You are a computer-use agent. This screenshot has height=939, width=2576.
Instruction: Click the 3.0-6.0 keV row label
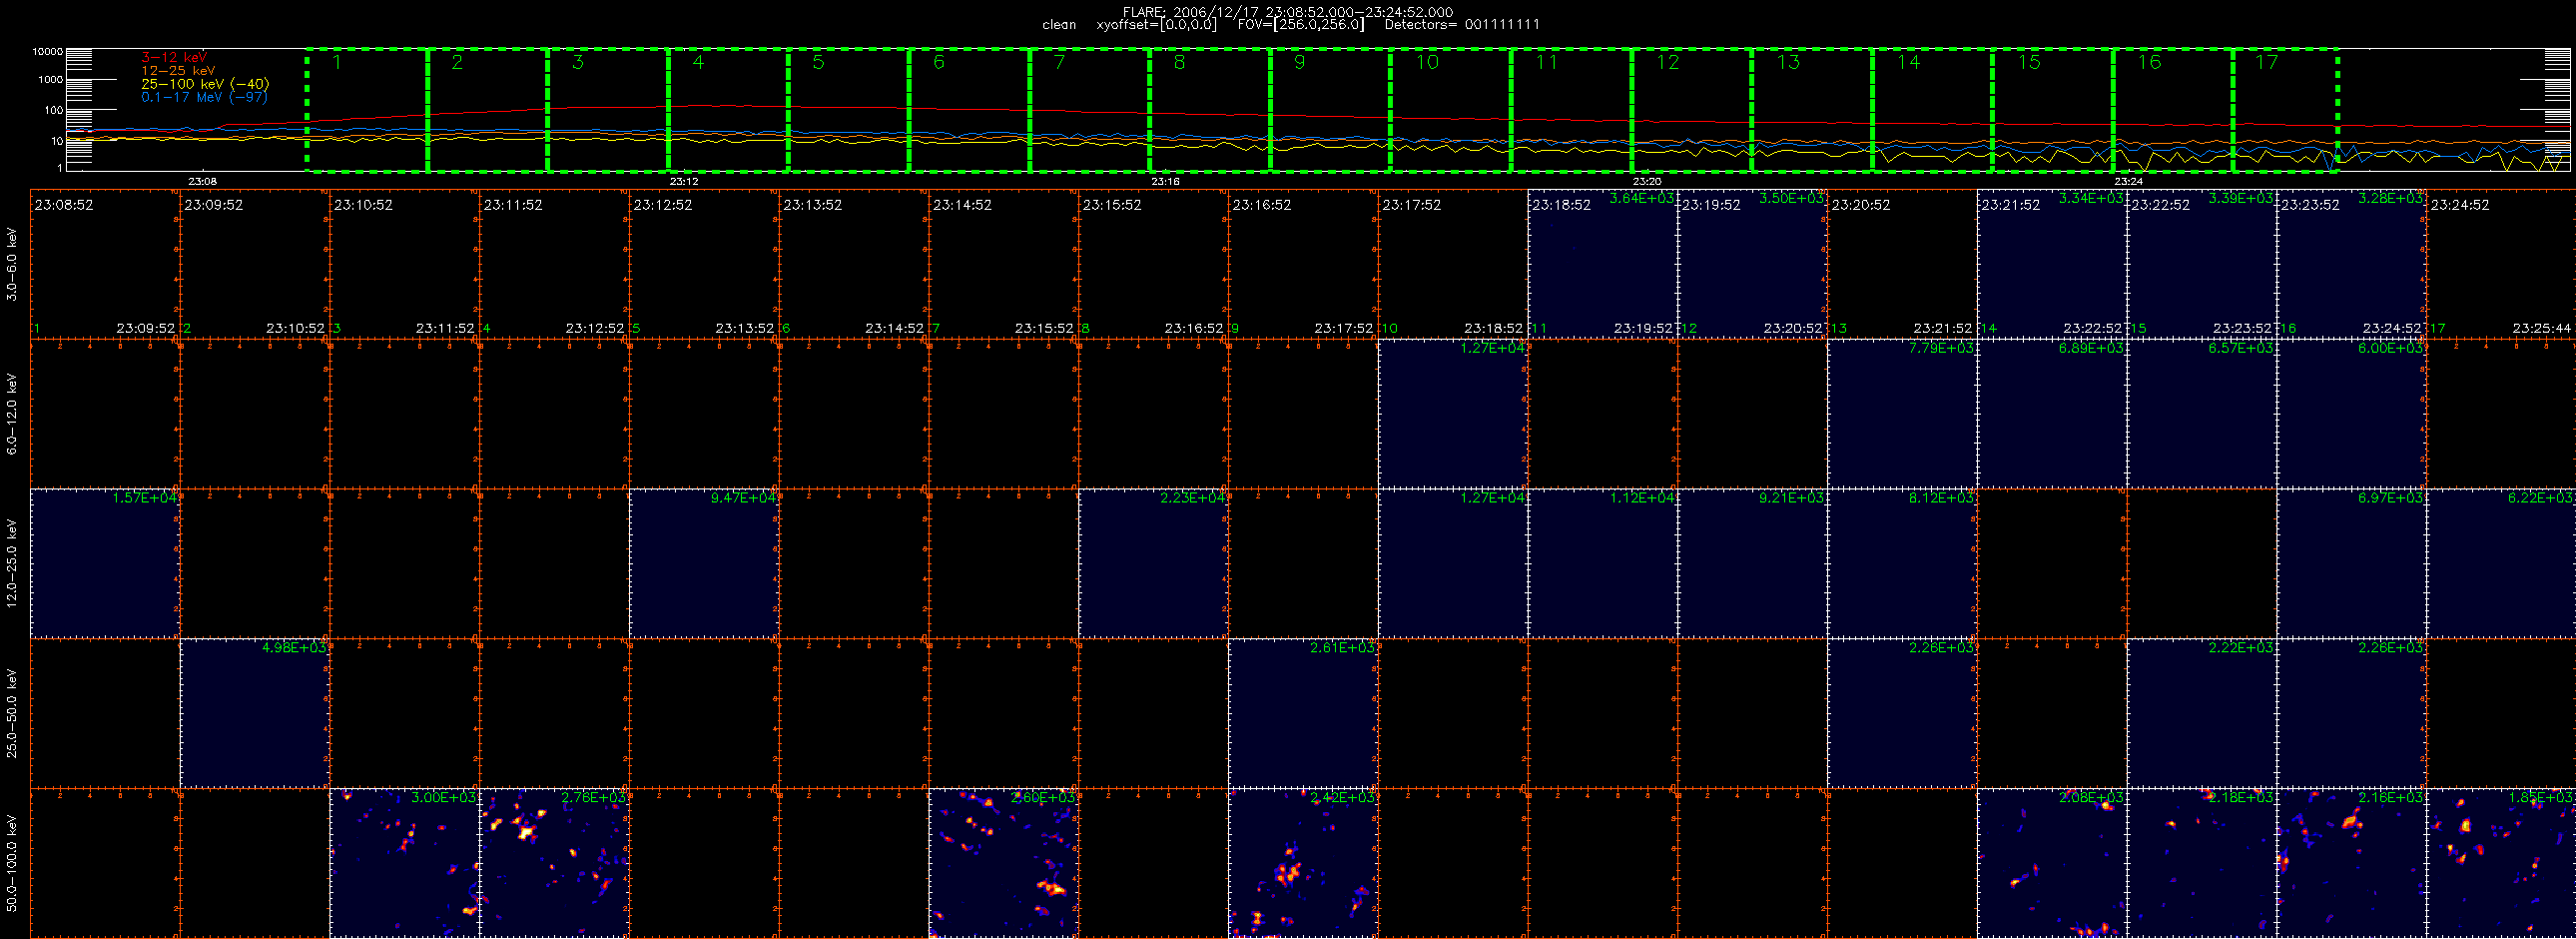12,264
